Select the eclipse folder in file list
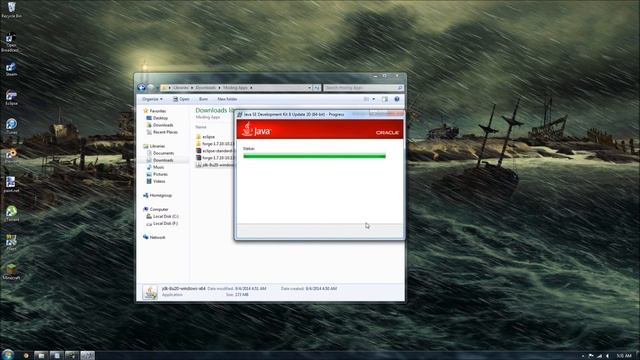 tap(205, 137)
